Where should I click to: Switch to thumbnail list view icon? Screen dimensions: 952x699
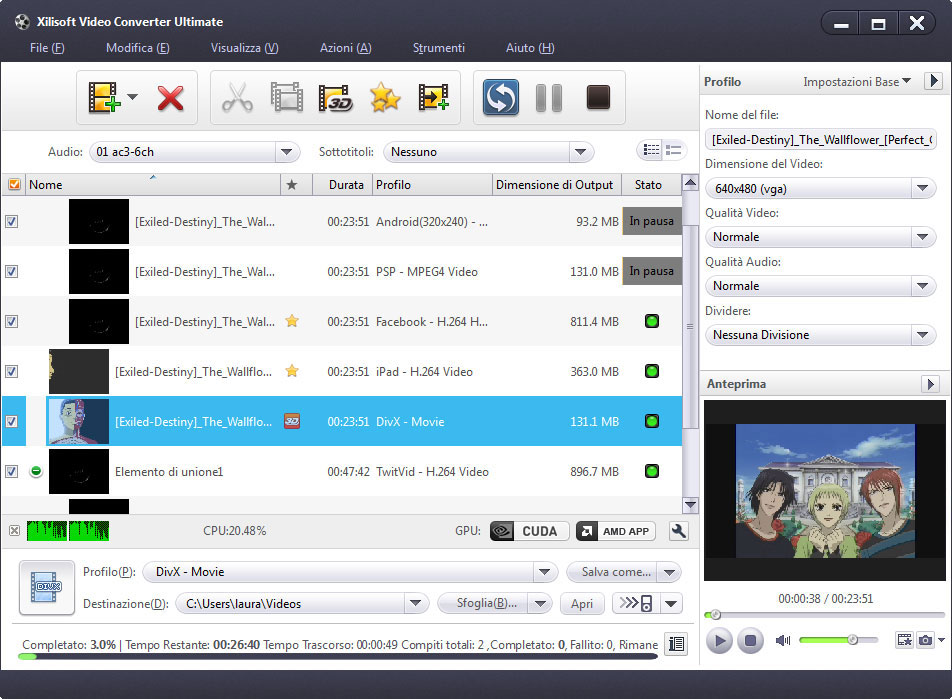coord(673,149)
